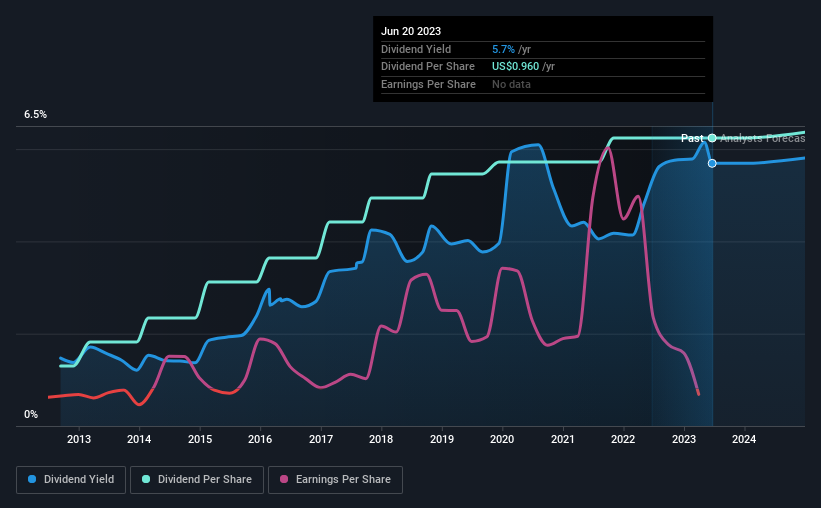Screen dimensions: 821x508
Task: Click the 2016 x-axis label
Action: point(260,439)
